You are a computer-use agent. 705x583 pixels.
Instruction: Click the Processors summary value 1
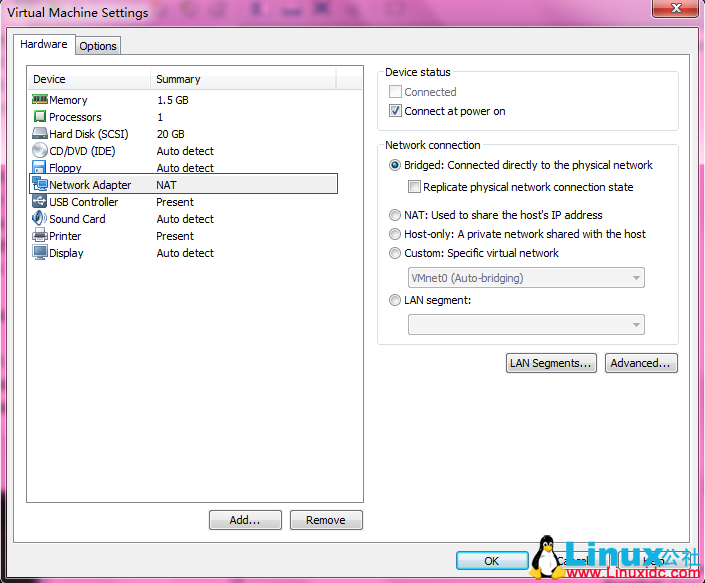[160, 117]
